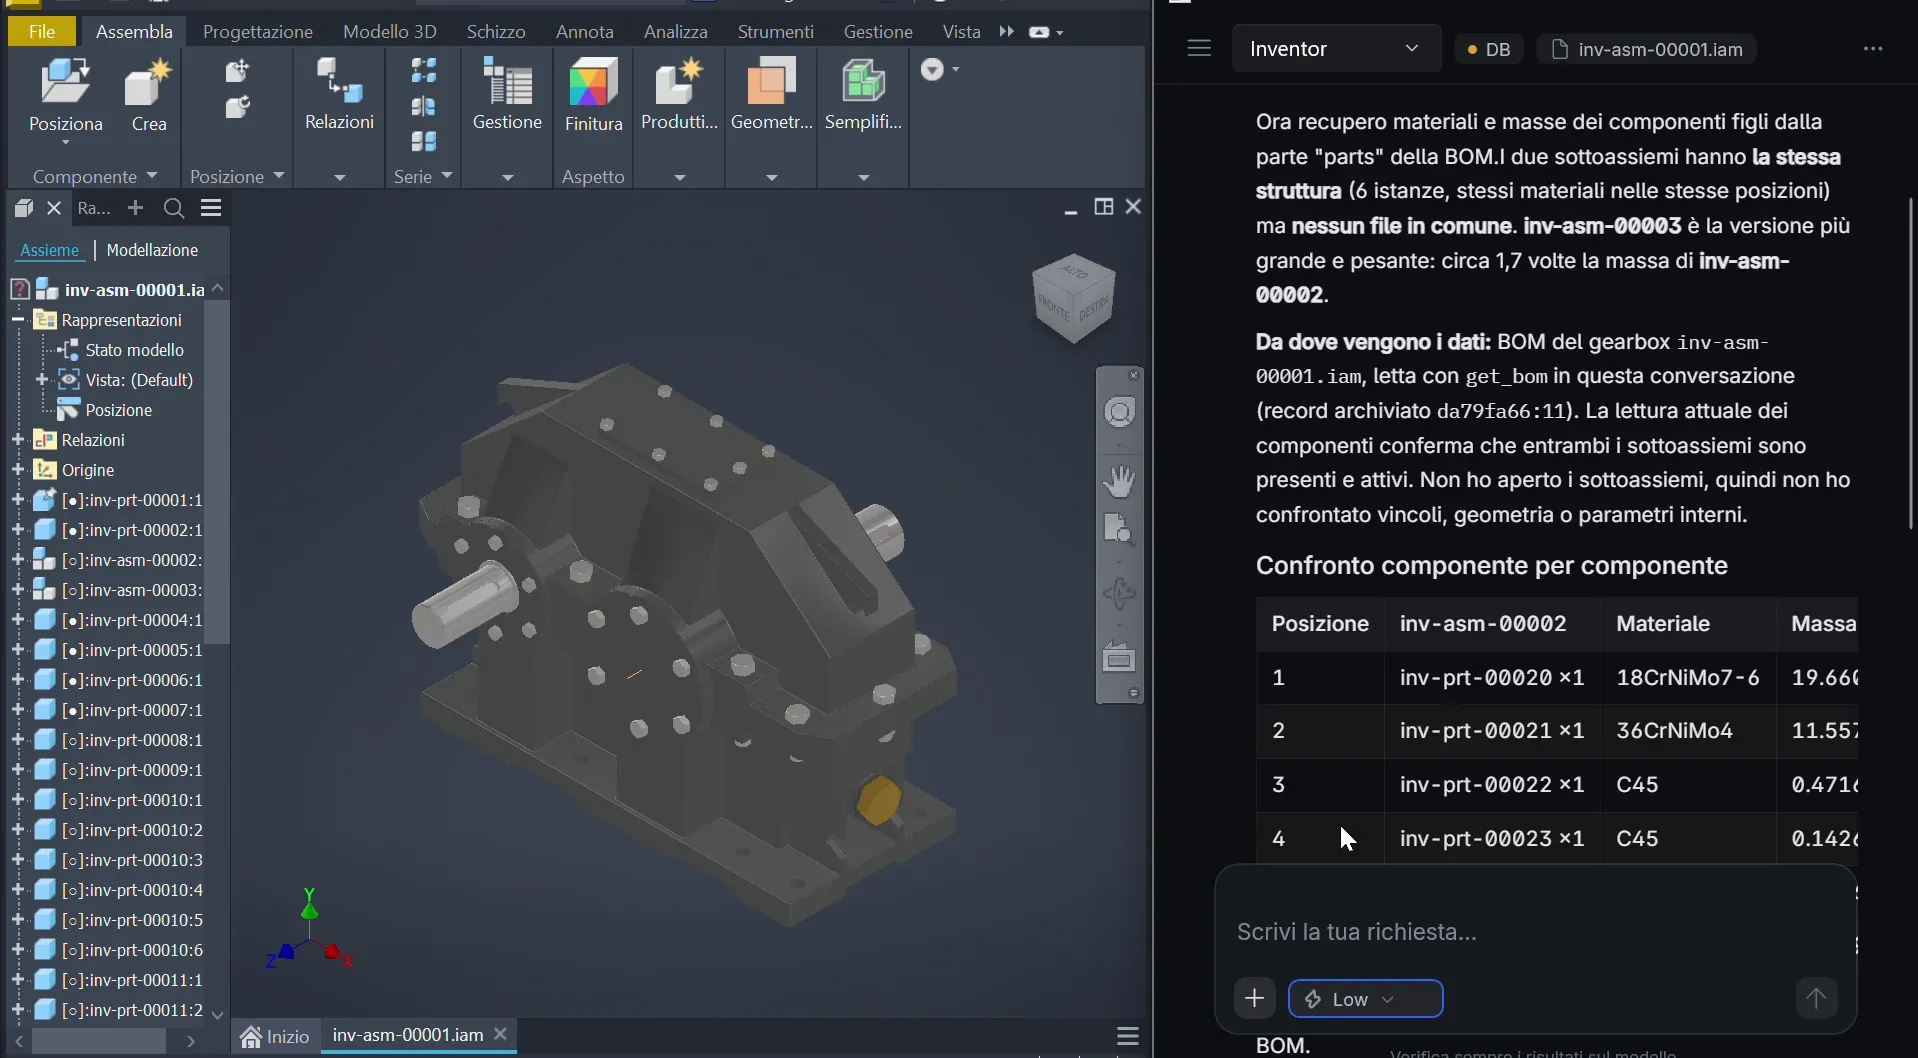Open the Relazioni ribbon tool

tap(339, 95)
